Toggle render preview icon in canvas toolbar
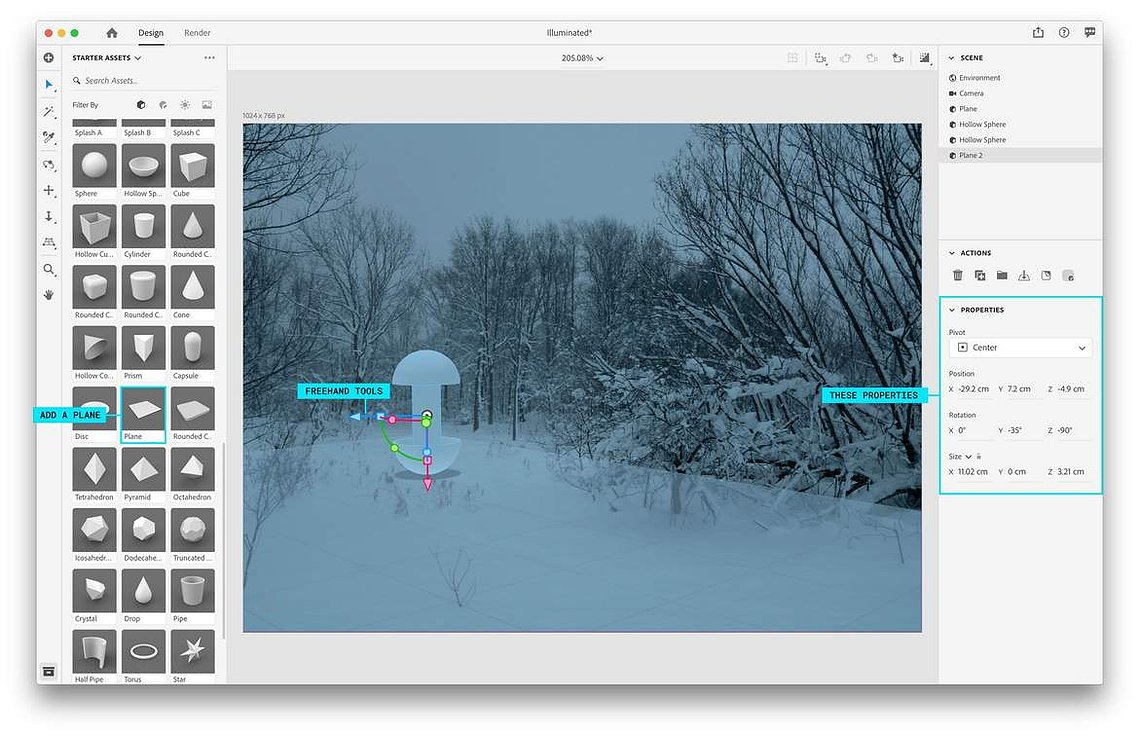Screen dimensions: 1139x736 (924, 57)
